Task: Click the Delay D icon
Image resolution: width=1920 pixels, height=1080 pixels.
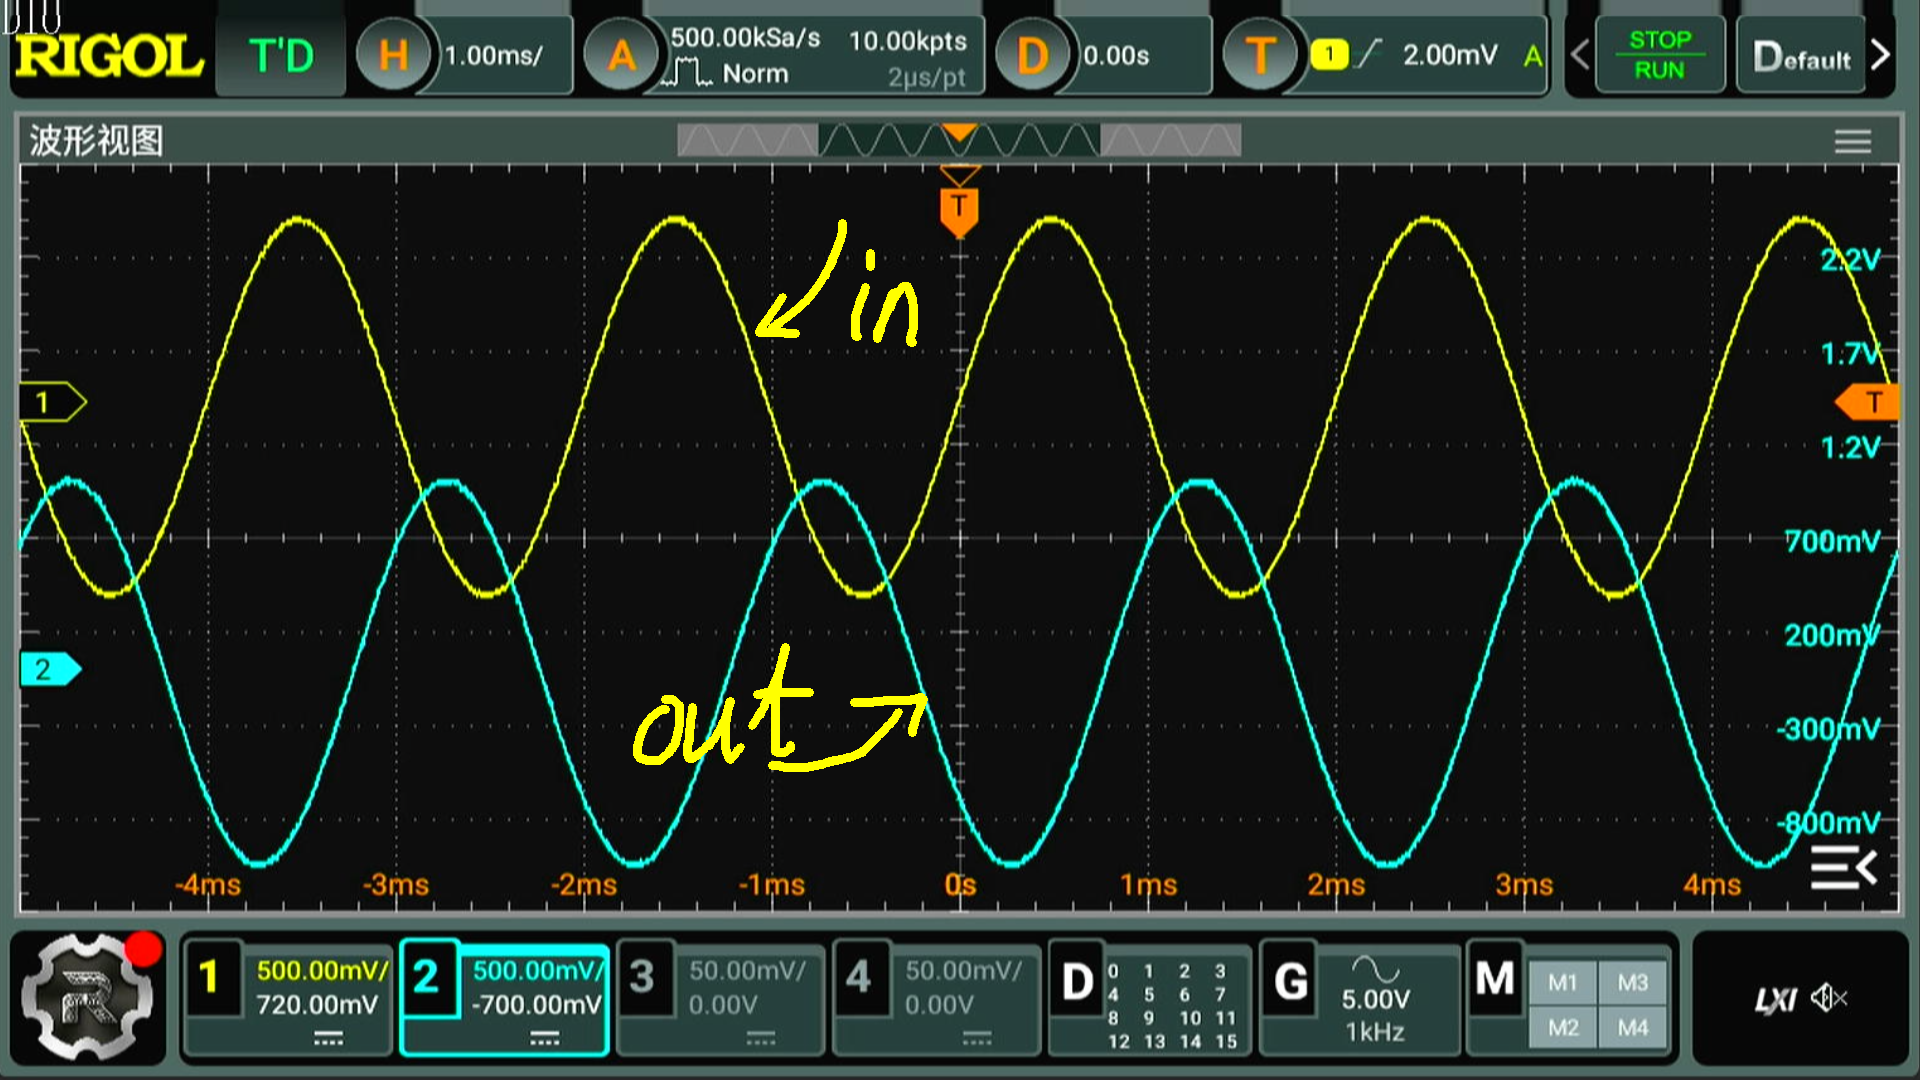Action: click(x=1031, y=56)
